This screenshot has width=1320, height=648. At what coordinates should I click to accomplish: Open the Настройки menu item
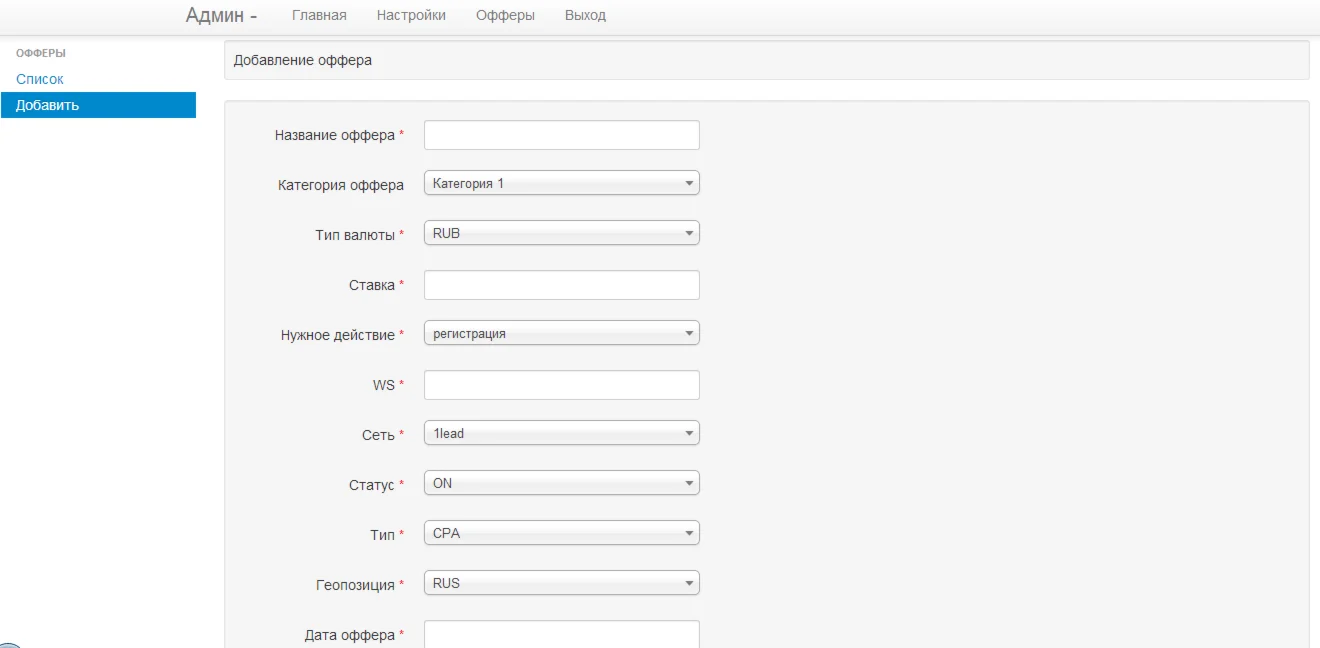coord(411,16)
